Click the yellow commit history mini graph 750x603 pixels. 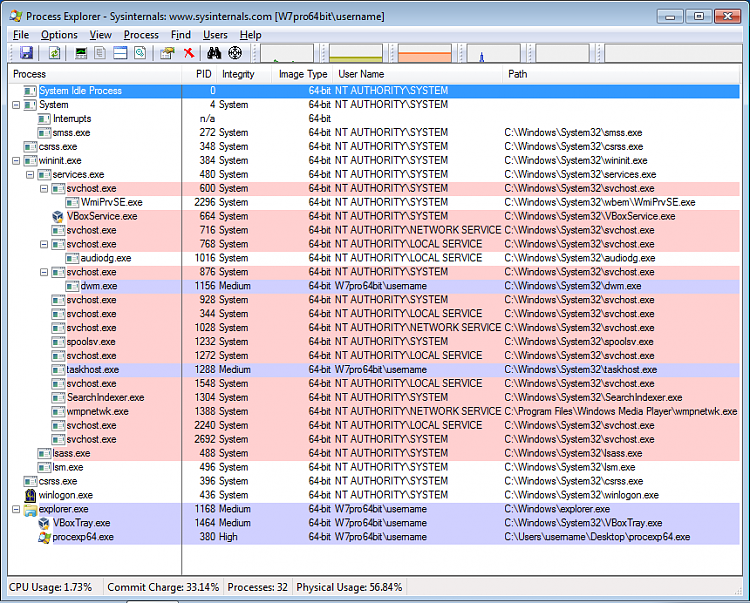point(356,54)
